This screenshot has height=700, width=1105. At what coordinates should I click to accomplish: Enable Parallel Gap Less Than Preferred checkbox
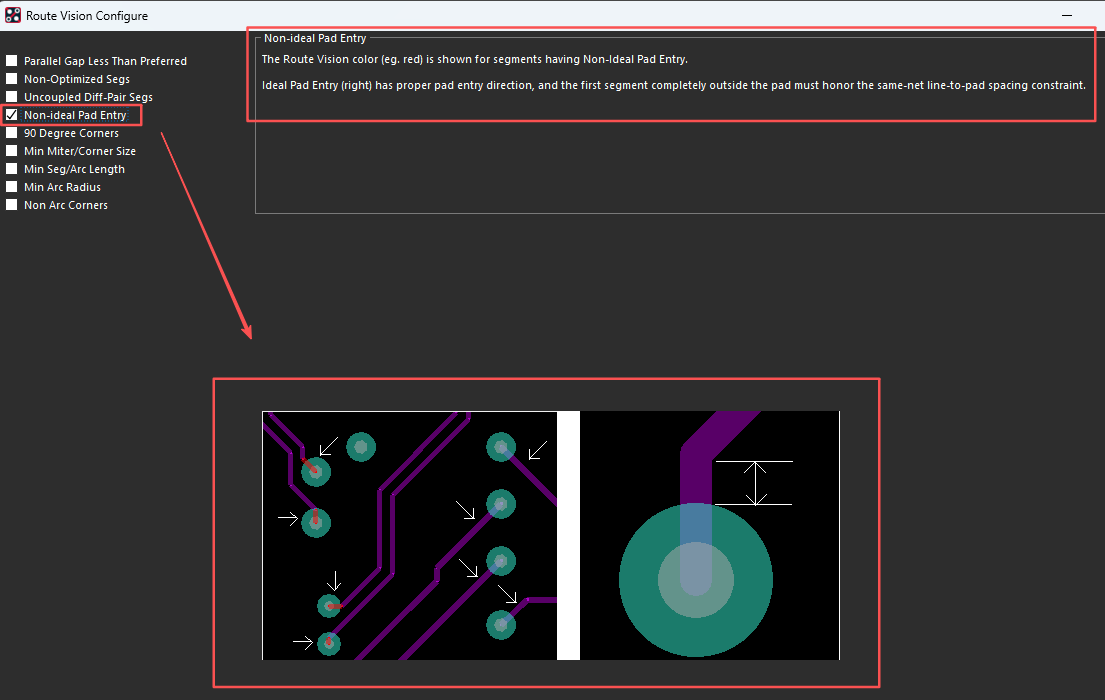[x=12, y=61]
